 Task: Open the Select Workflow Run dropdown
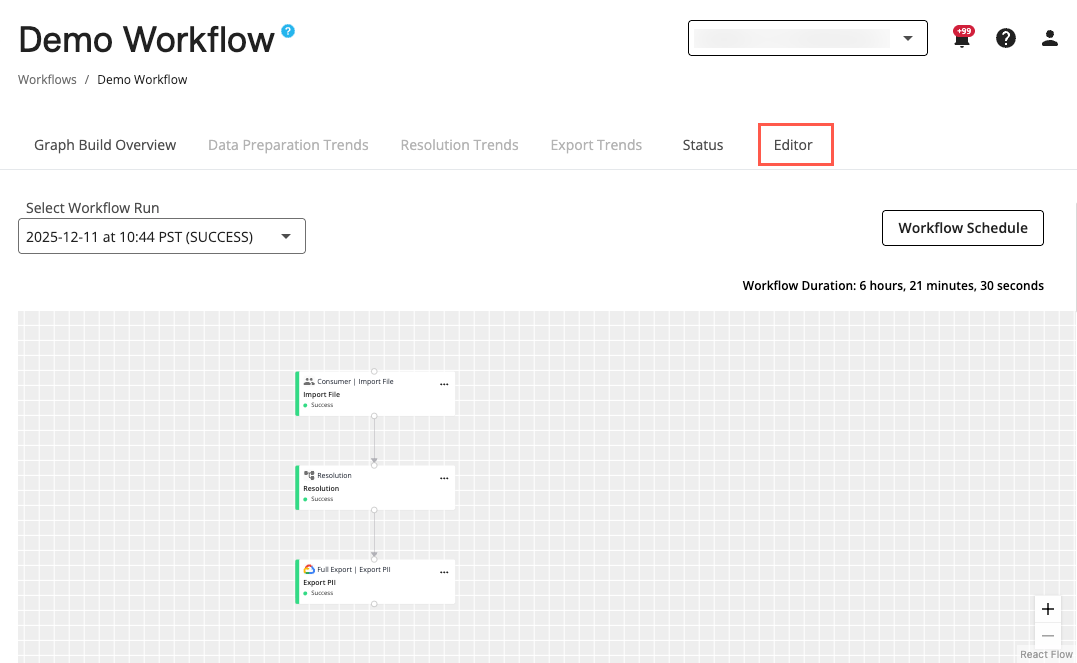pyautogui.click(x=162, y=236)
